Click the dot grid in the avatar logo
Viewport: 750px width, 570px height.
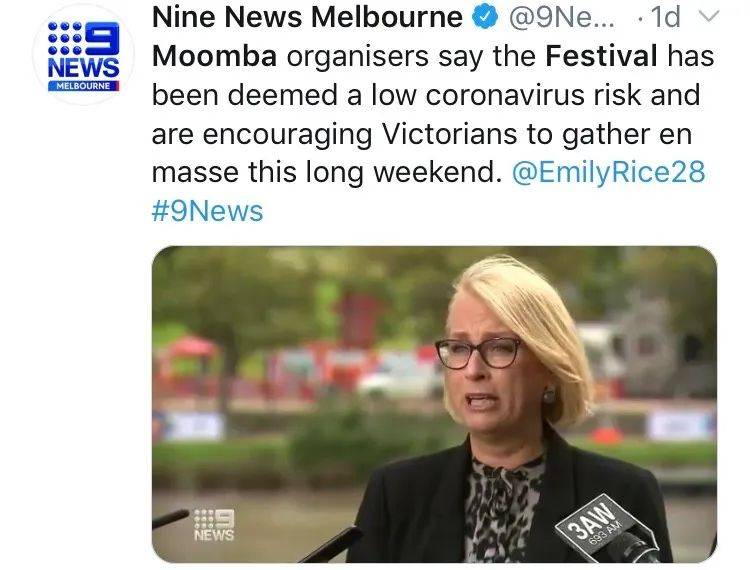point(65,38)
